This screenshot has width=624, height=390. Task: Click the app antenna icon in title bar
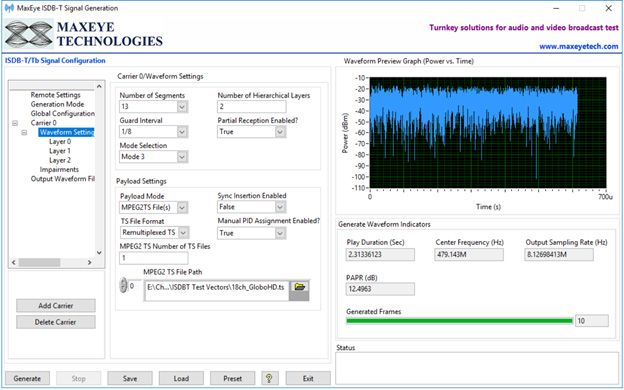[x=9, y=8]
